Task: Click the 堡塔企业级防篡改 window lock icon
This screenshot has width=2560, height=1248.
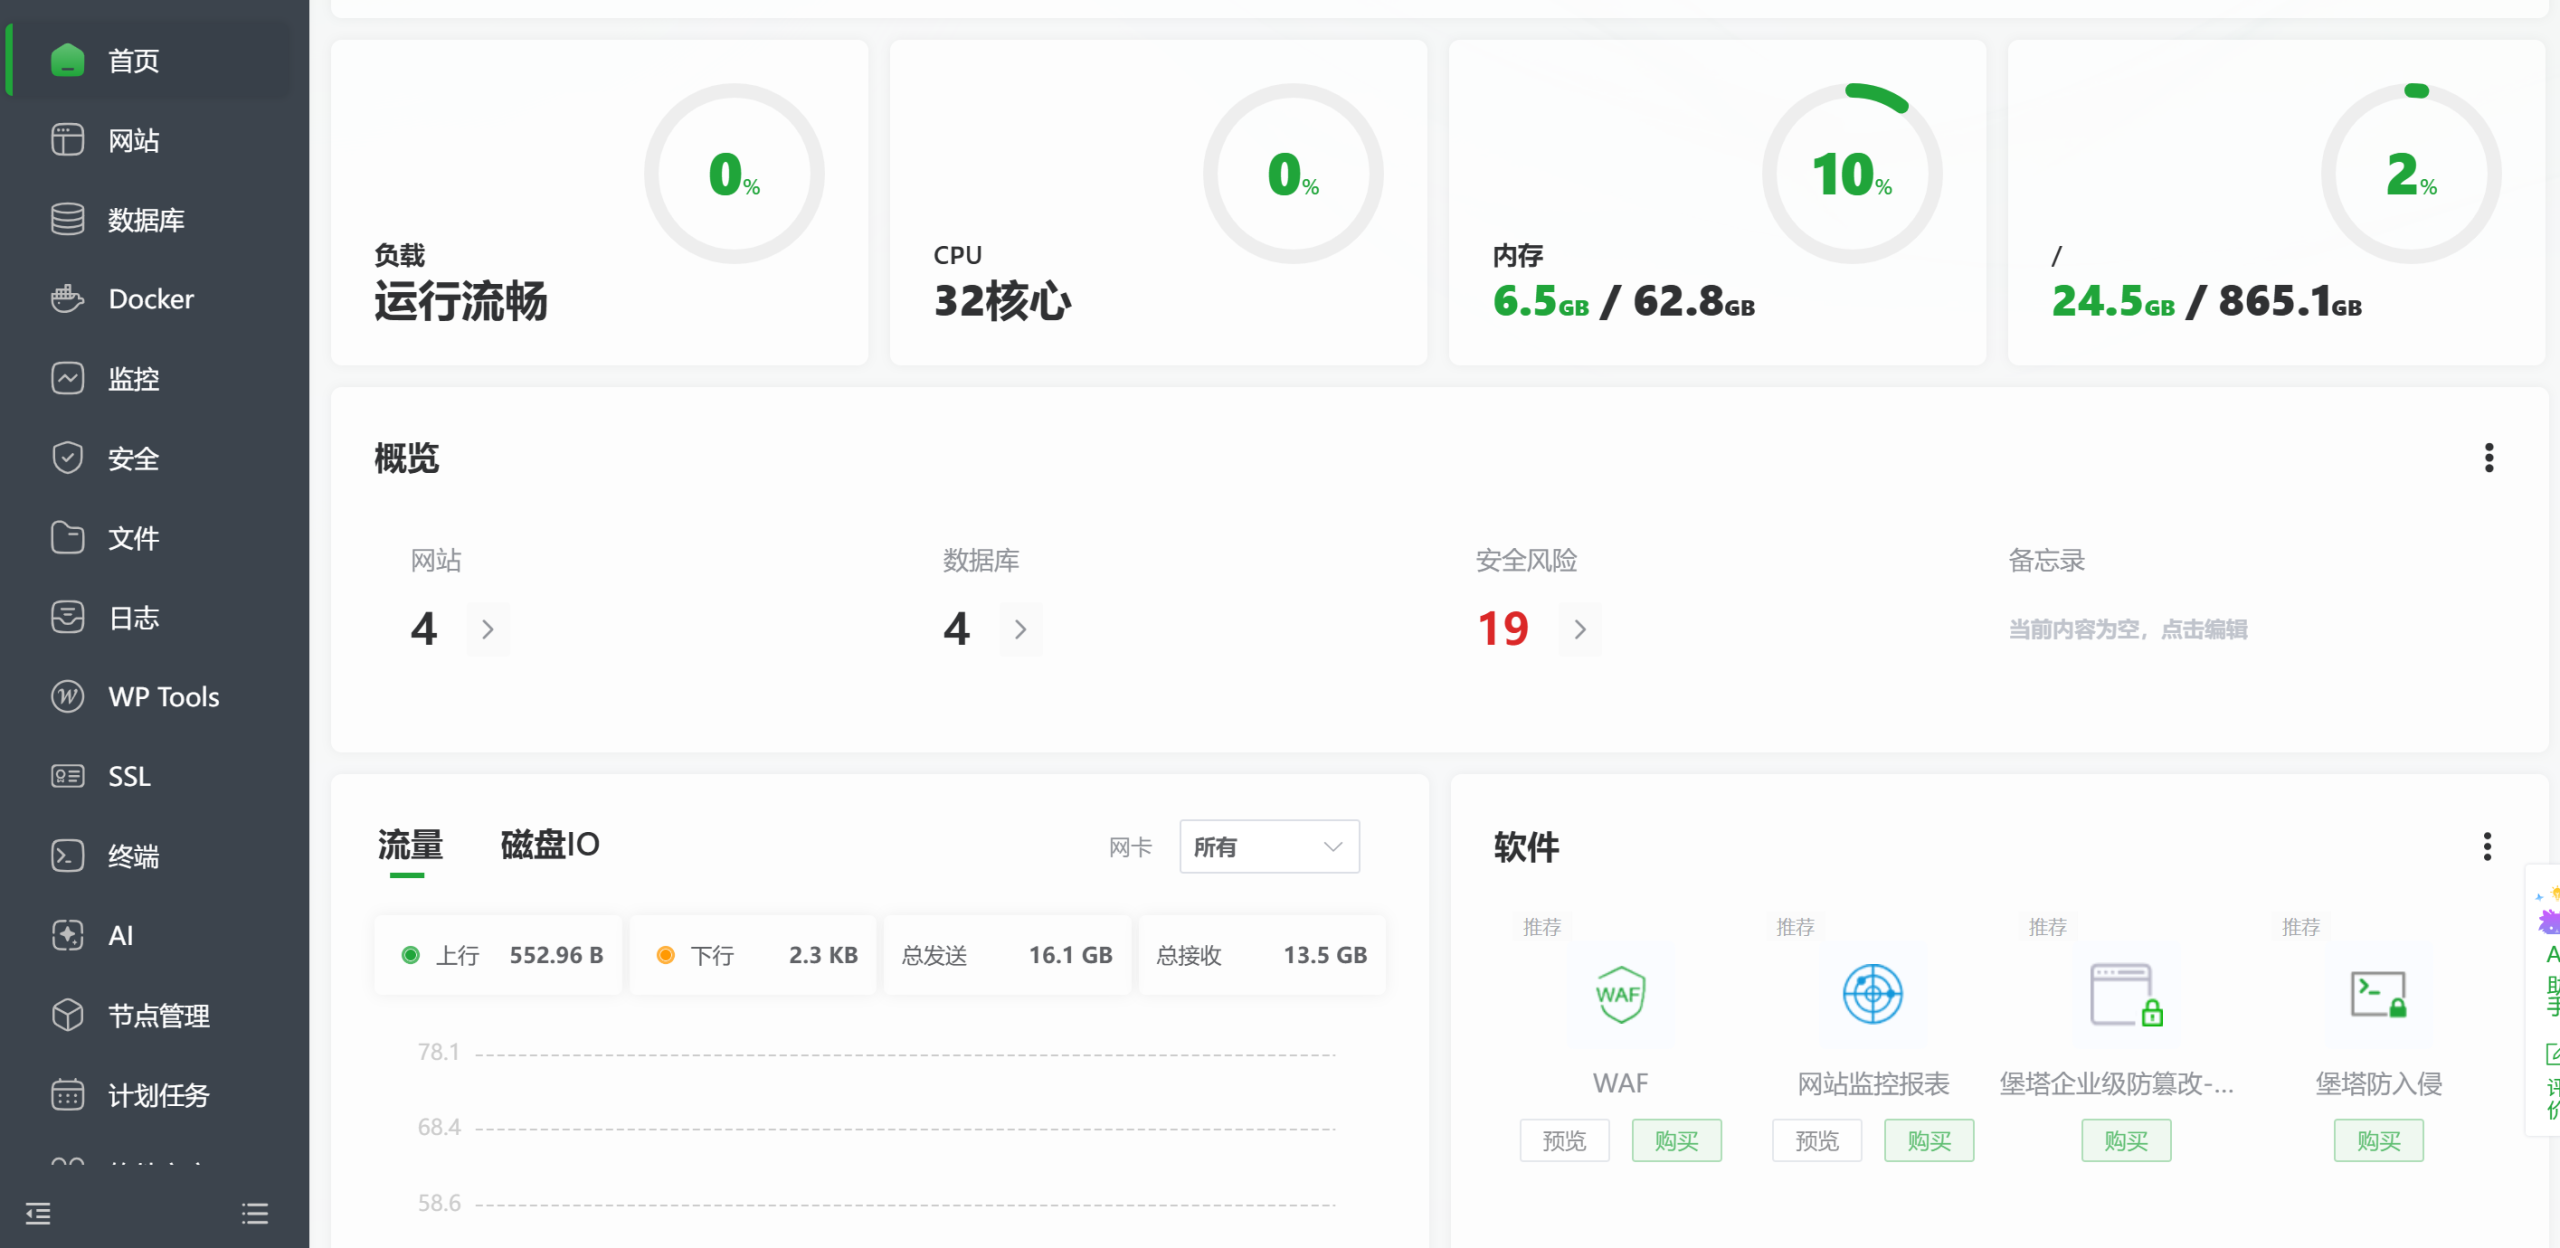Action: [x=2126, y=995]
